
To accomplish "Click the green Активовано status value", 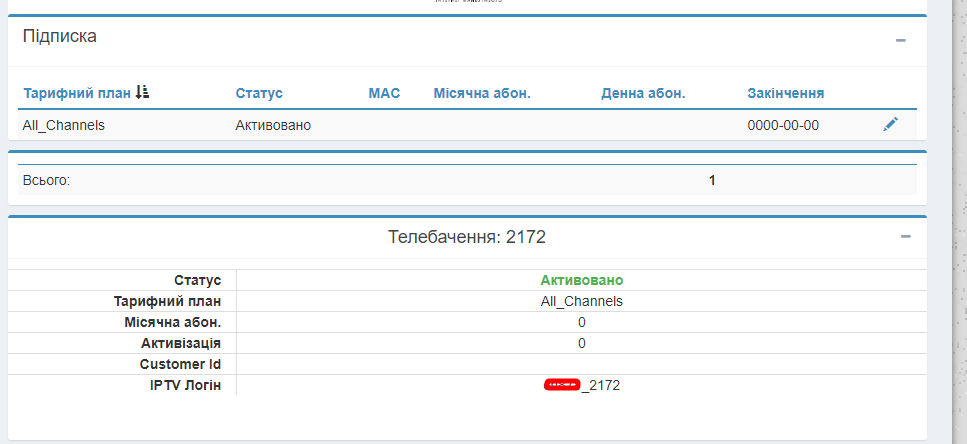I will (x=581, y=280).
